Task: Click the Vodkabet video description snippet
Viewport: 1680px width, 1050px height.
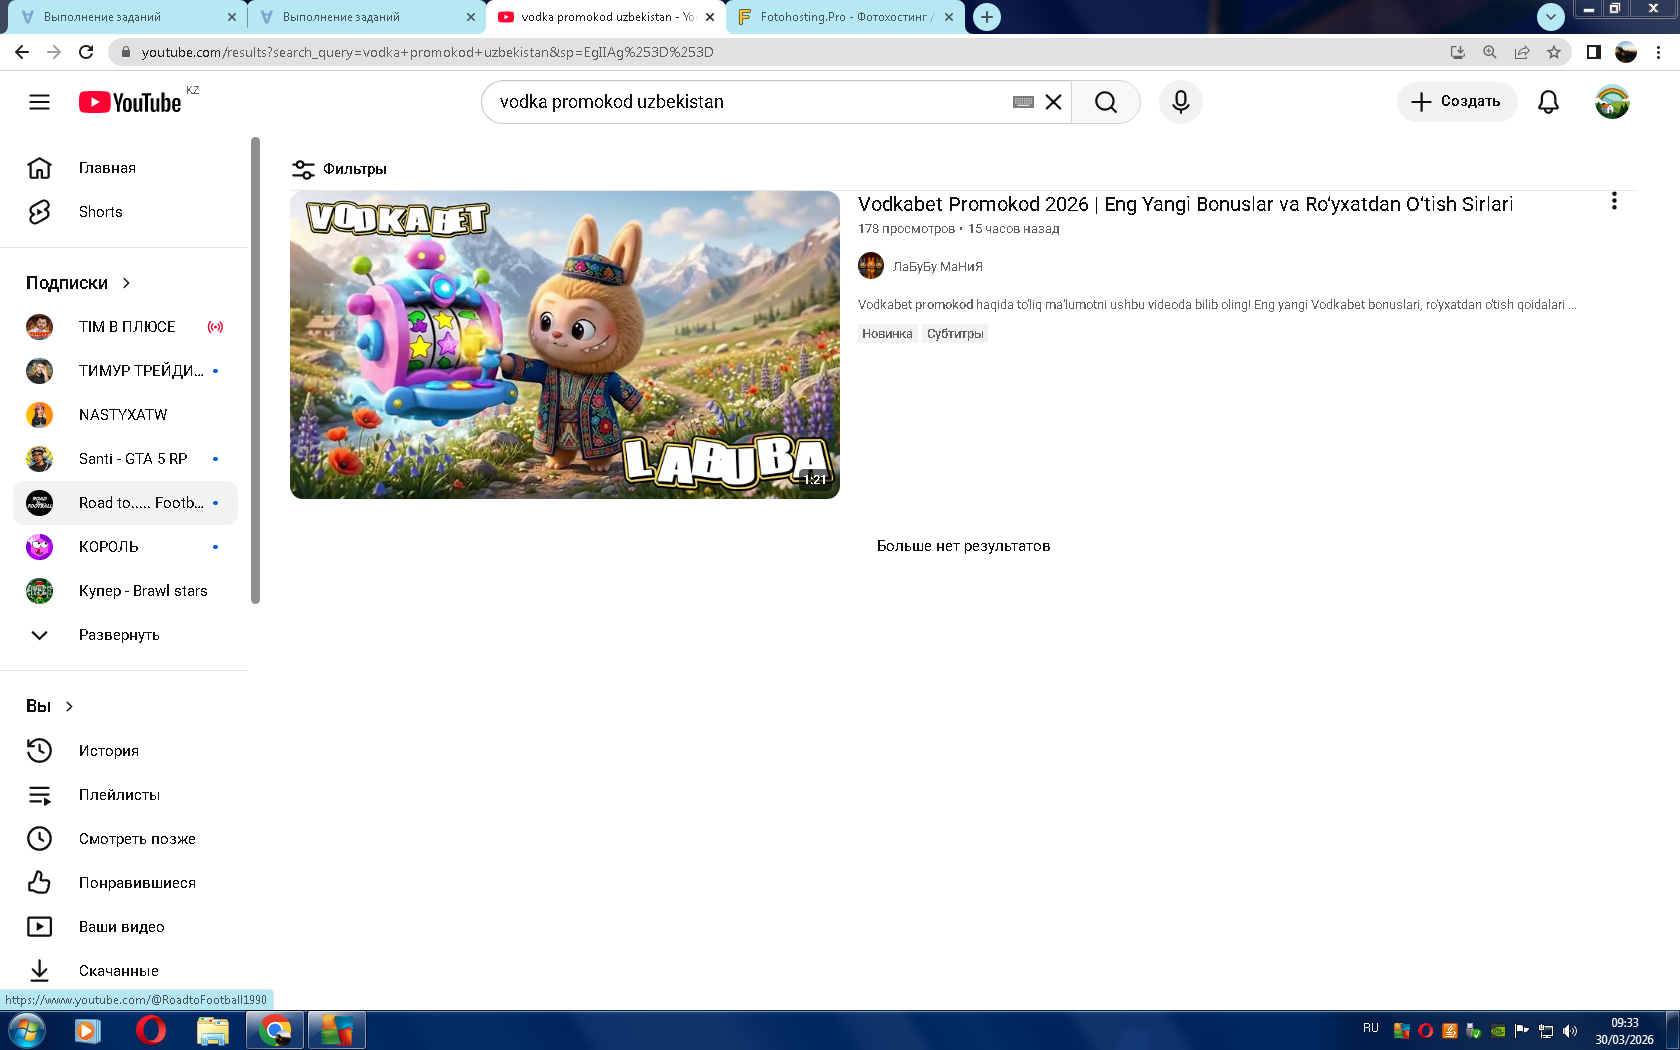Action: 1217,305
